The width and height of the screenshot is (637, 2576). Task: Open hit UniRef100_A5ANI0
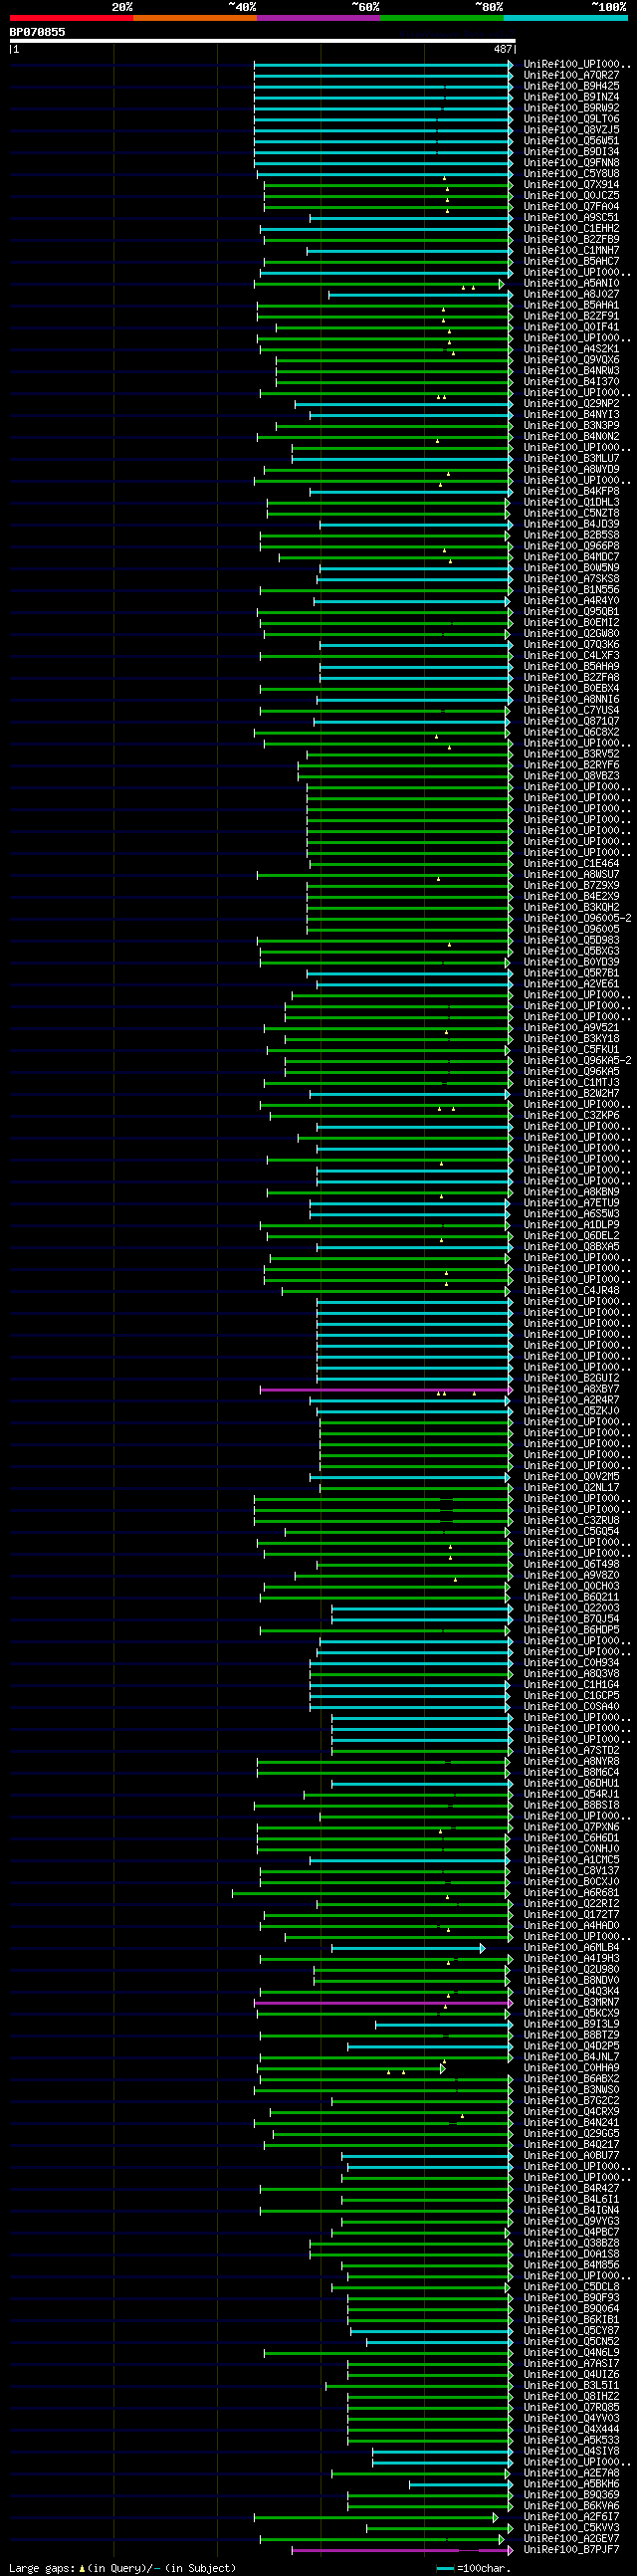pos(571,284)
